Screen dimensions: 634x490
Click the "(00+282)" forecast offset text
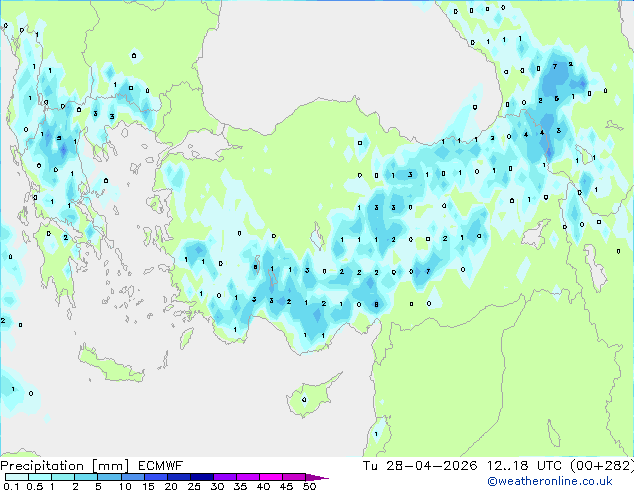[602, 466]
